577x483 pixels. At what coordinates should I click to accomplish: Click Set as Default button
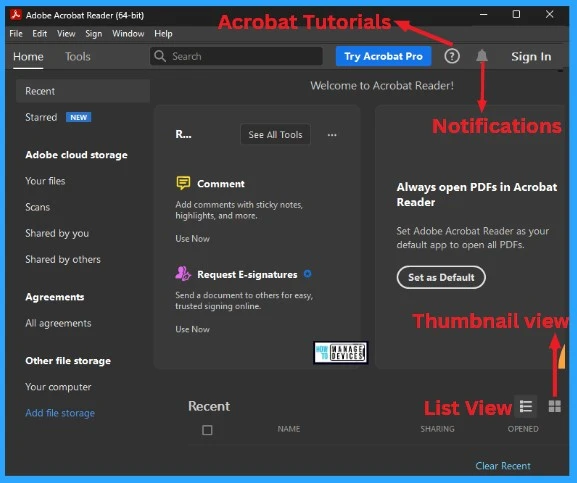pos(441,277)
